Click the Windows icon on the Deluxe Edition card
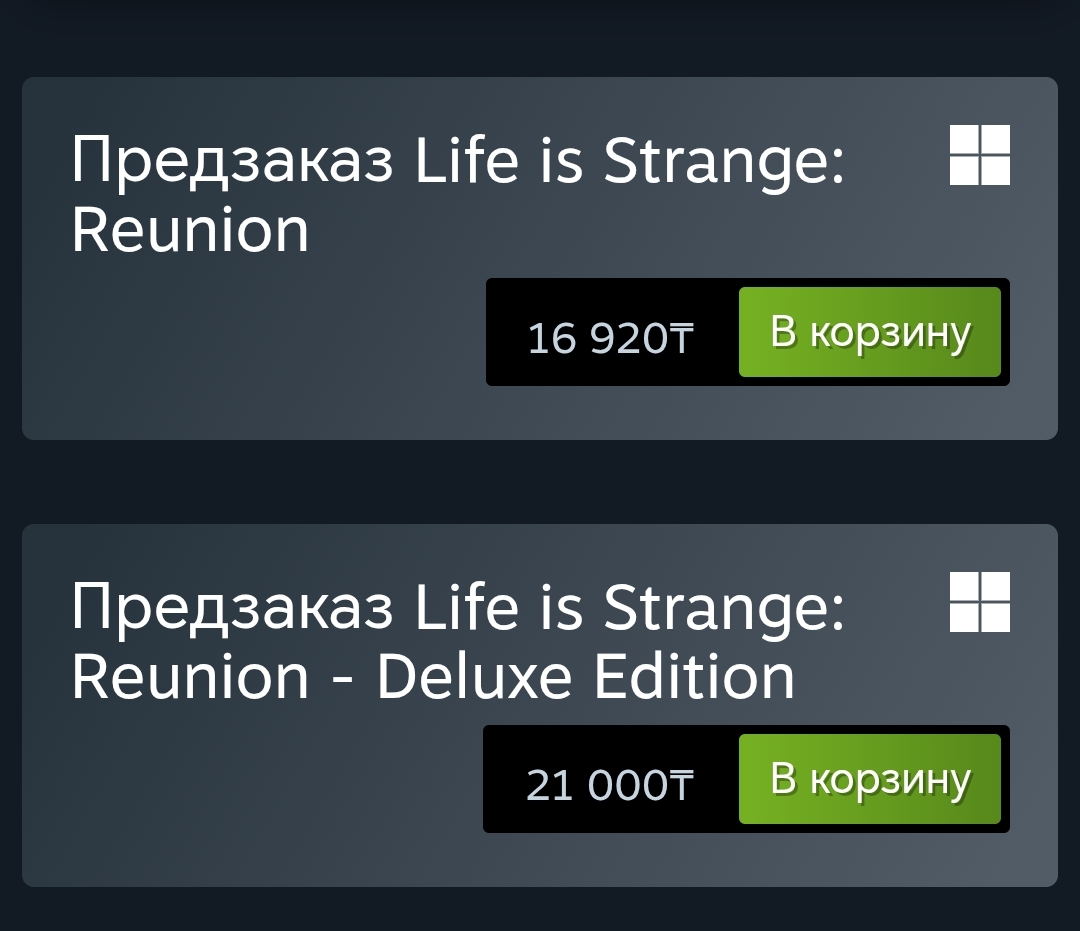This screenshot has height=931, width=1080. tap(979, 603)
